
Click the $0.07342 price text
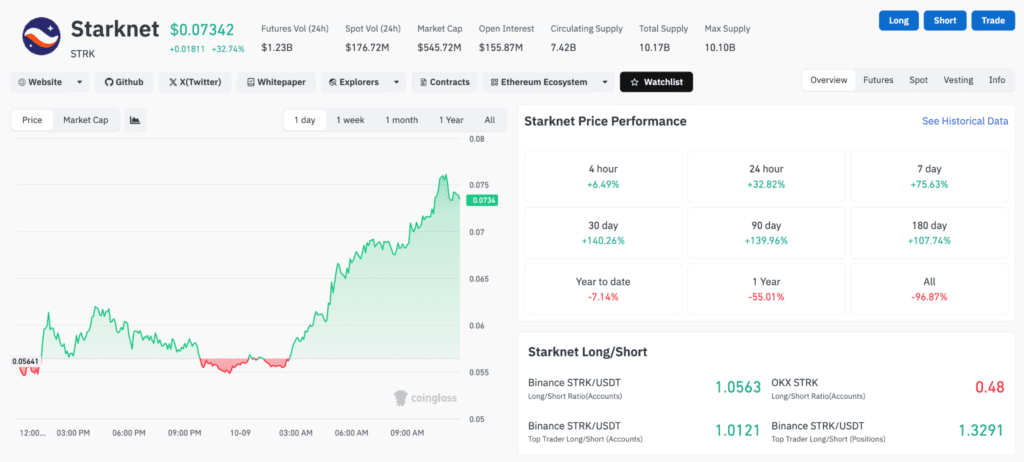tap(202, 29)
